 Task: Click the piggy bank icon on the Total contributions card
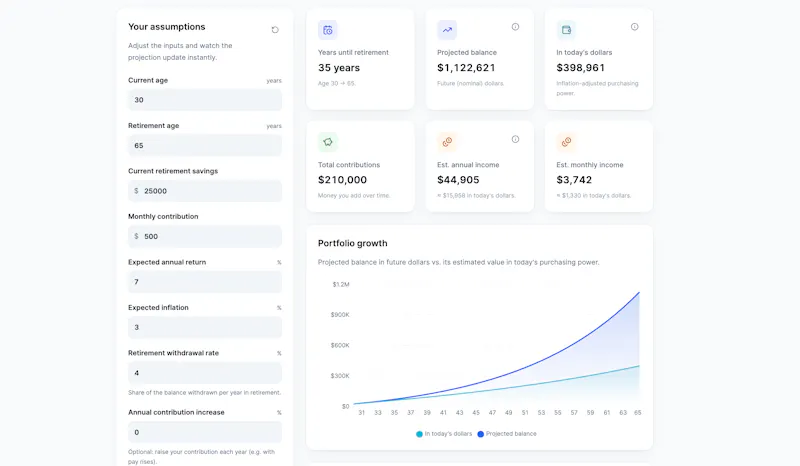tap(328, 142)
